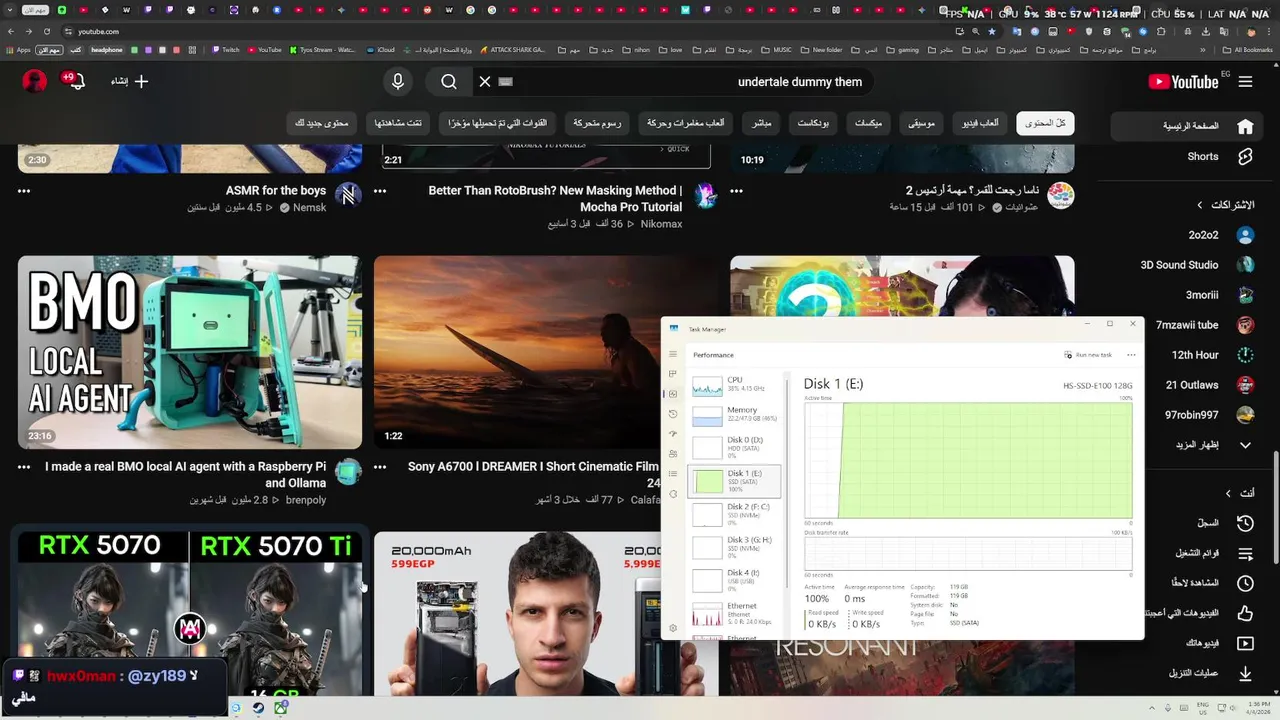Open Nemsk channel avatar

348,195
